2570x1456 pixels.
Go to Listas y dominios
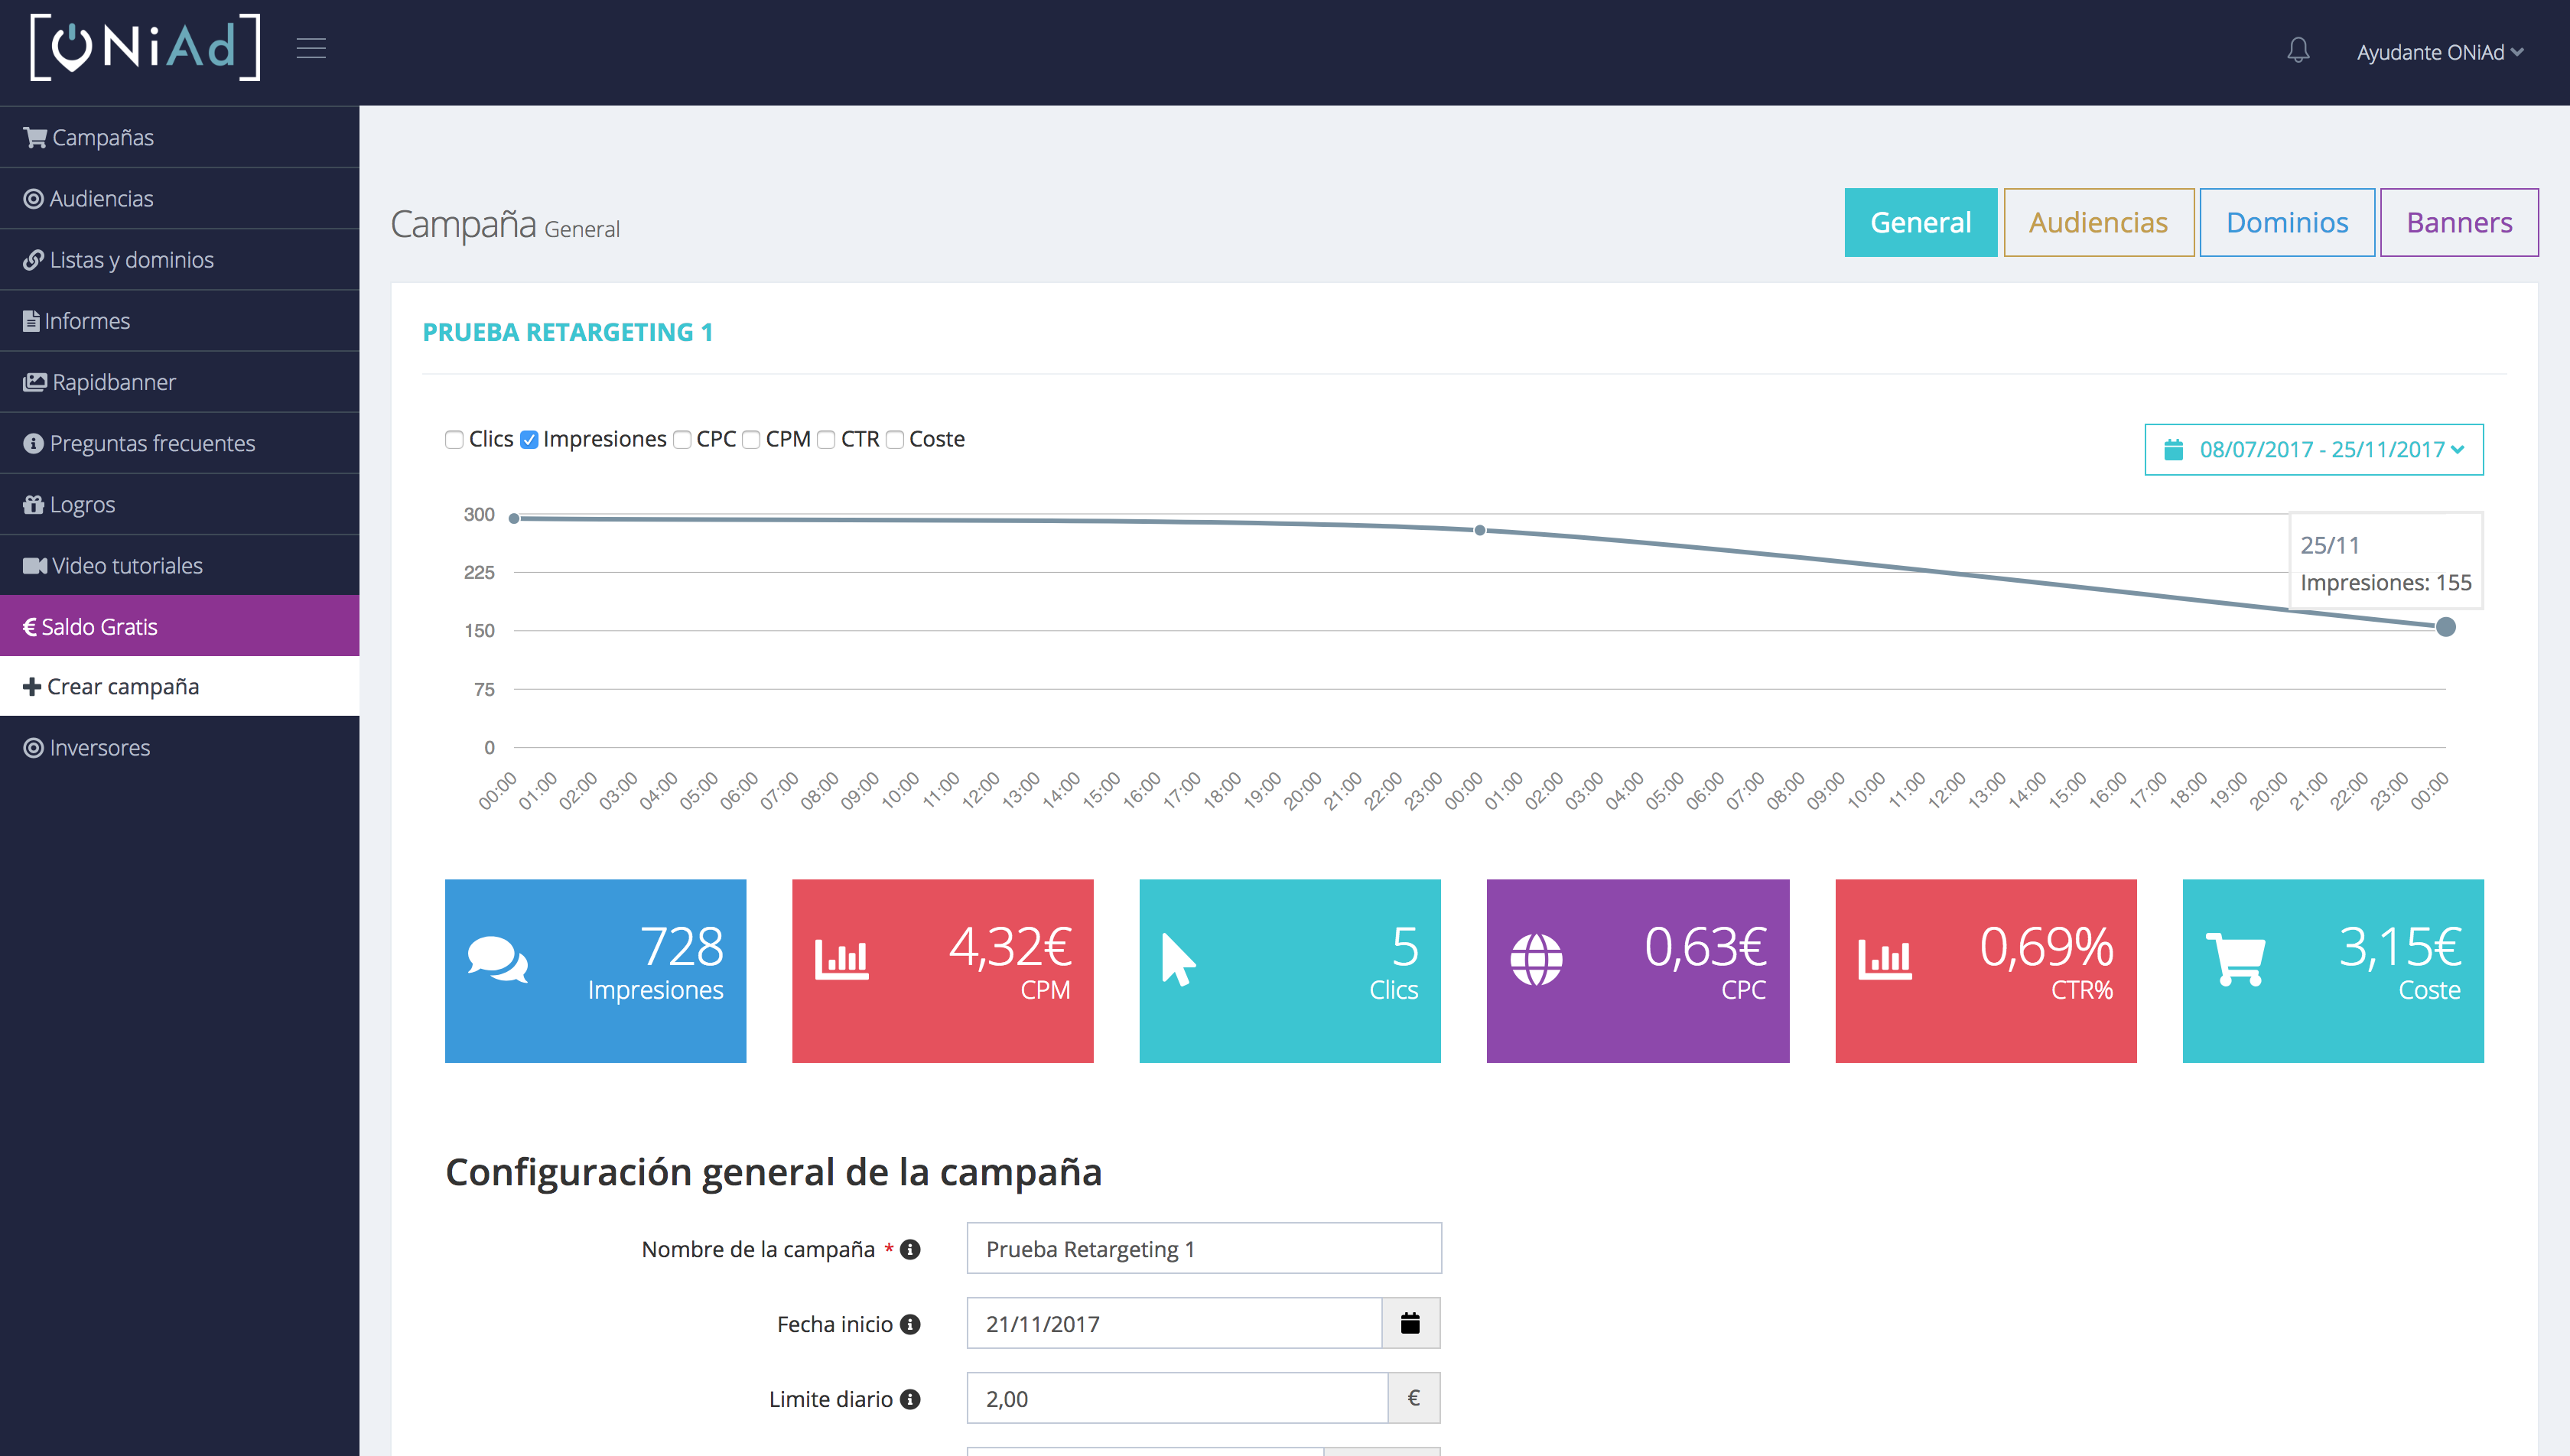pos(180,259)
